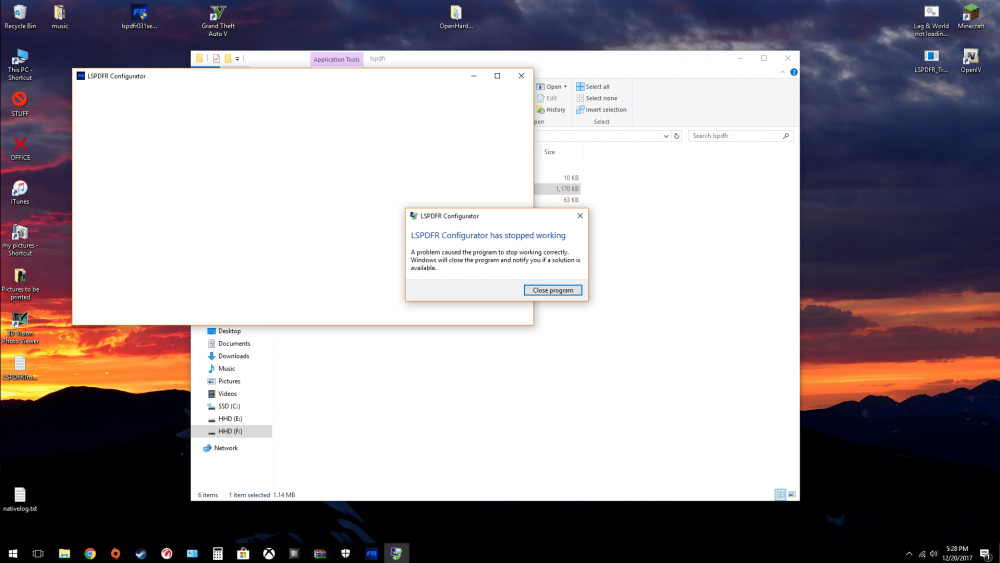Open the volume control in system tray
This screenshot has height=563, width=1000.
point(934,553)
